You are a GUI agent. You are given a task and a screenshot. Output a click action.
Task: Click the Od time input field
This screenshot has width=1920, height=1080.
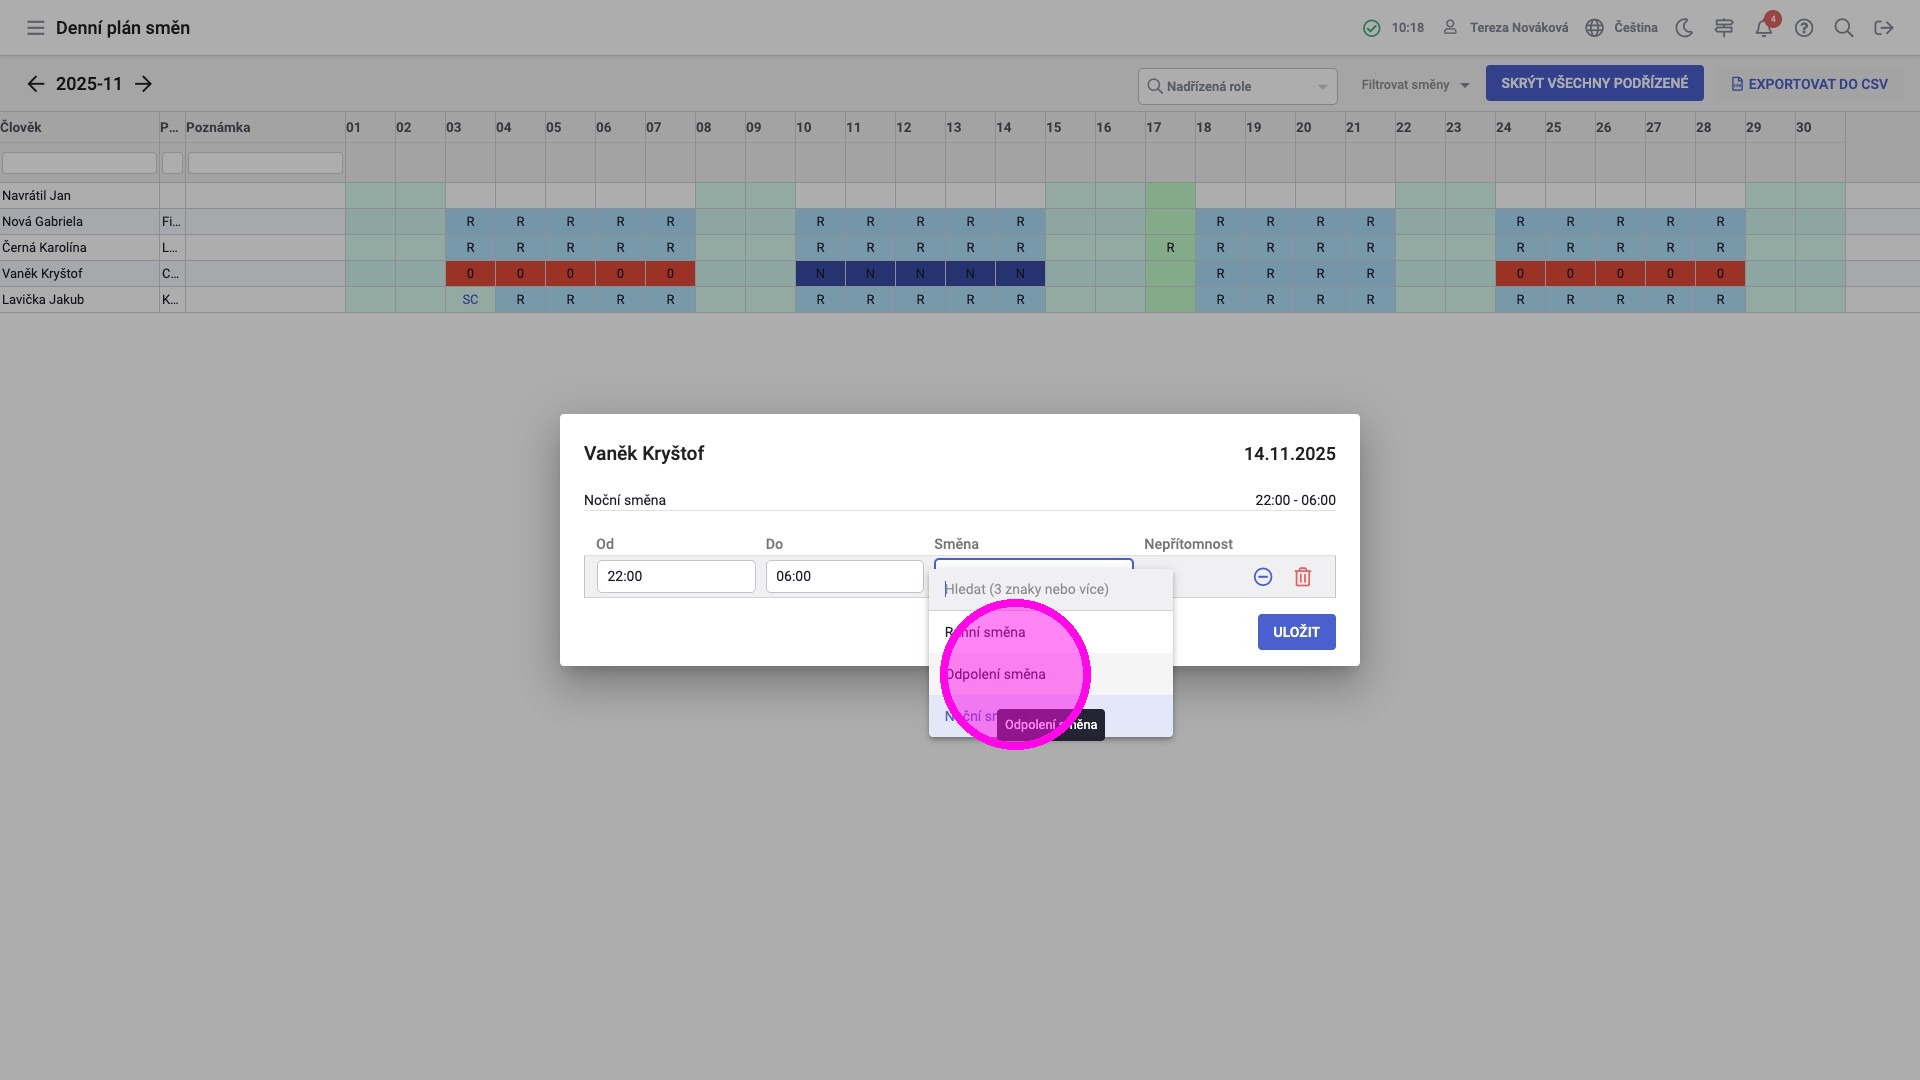coord(675,576)
